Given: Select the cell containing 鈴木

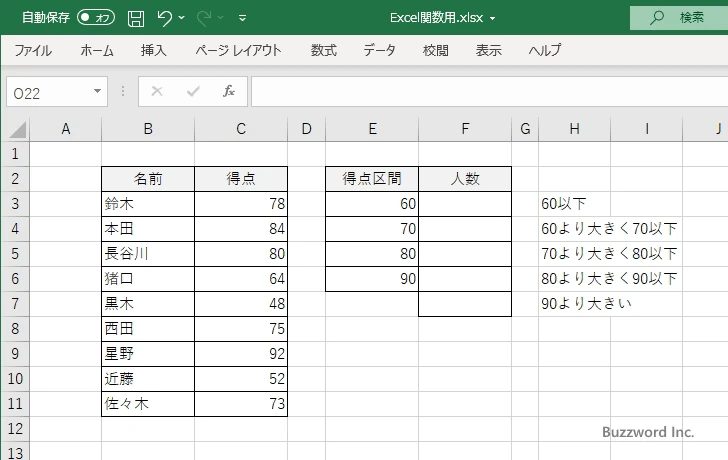Looking at the screenshot, I should (x=148, y=204).
